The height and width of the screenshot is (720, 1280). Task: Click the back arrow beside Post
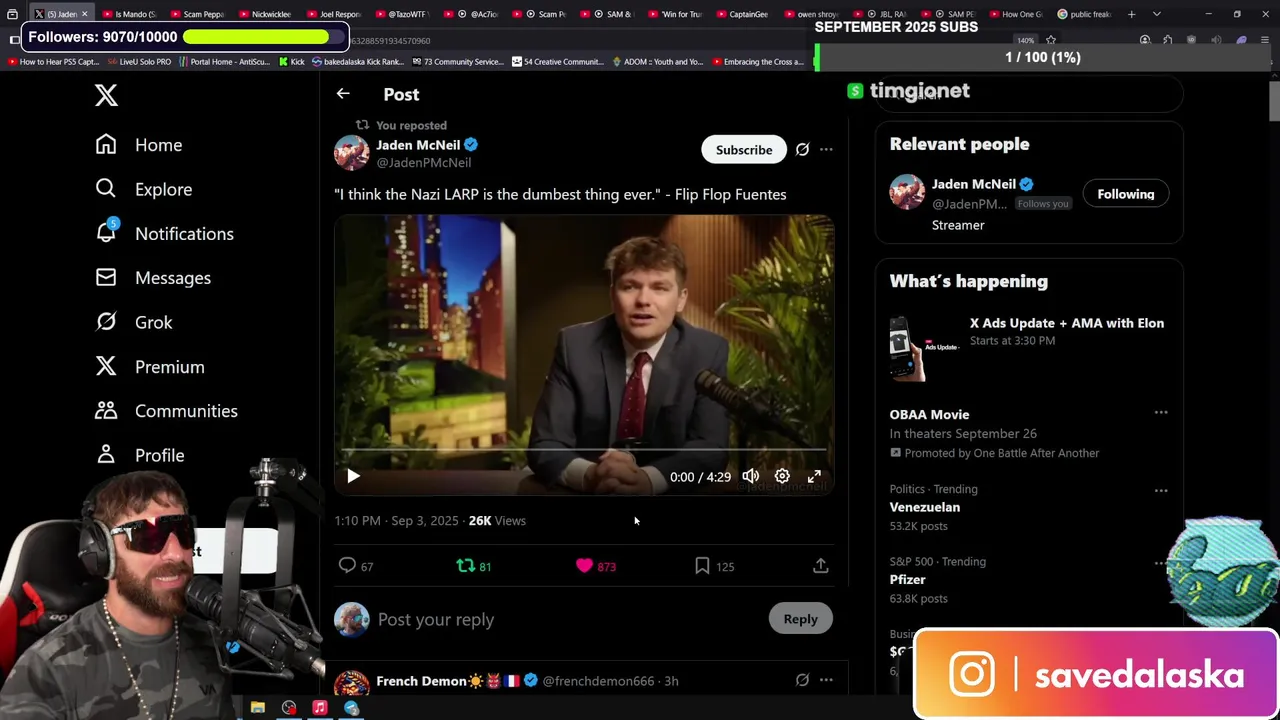[343, 93]
